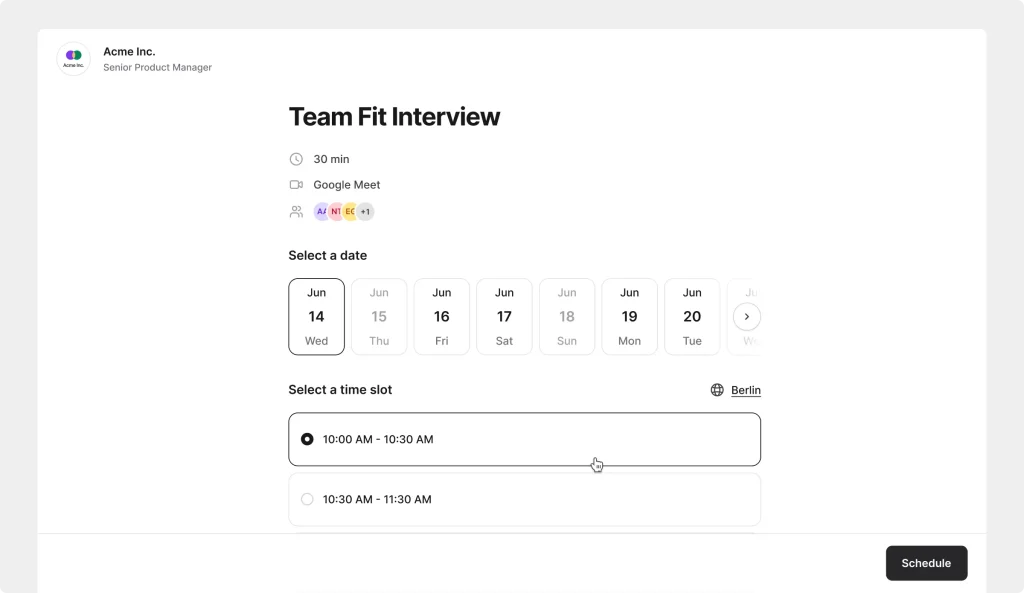
Task: Click the +1 badge to view more attendees
Action: 365,211
